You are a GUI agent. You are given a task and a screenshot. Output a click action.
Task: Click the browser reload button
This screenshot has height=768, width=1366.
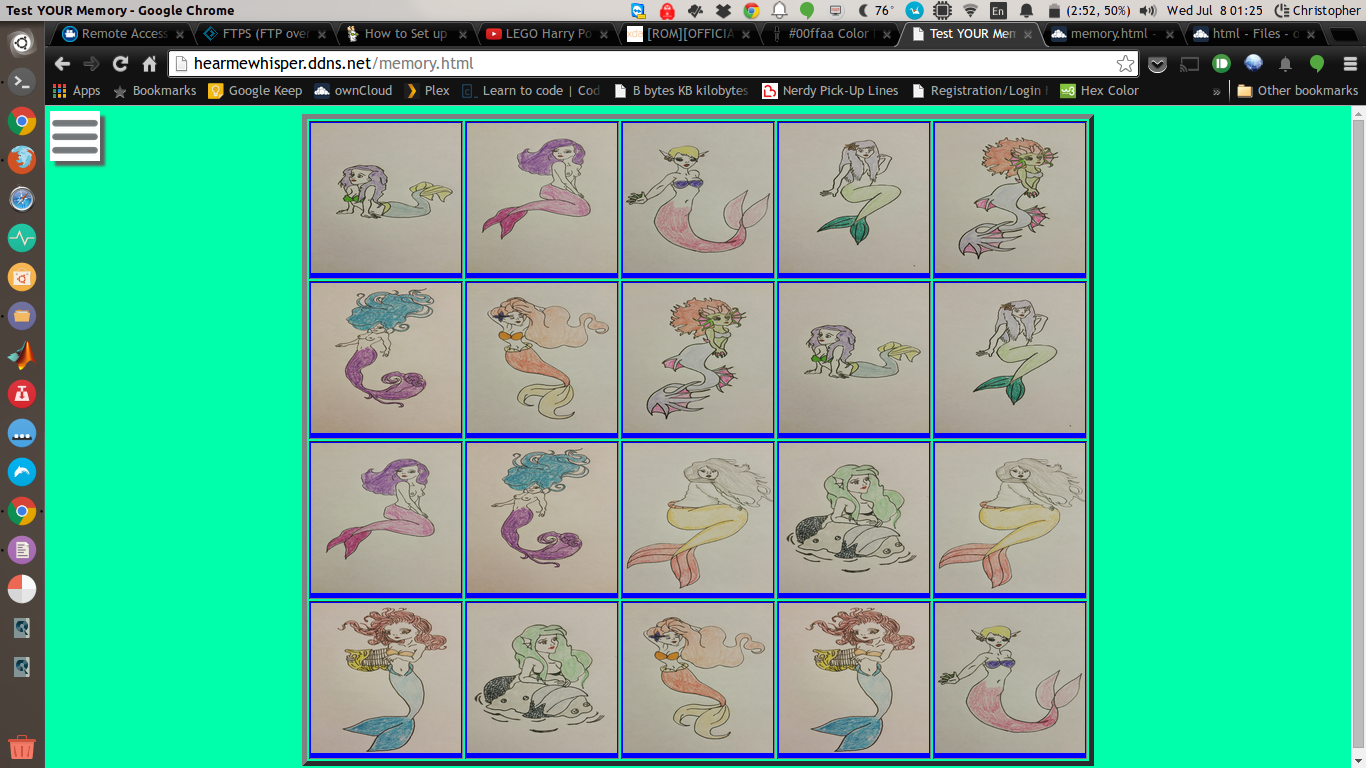tap(120, 64)
